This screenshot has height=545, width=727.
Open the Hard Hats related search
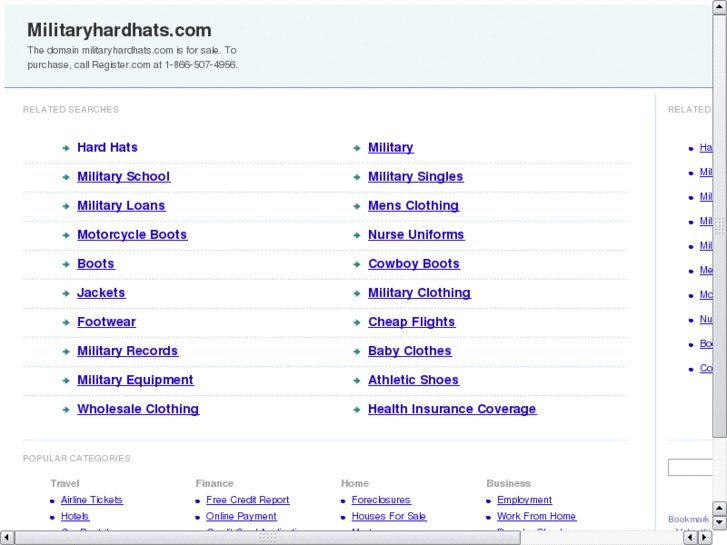point(107,147)
